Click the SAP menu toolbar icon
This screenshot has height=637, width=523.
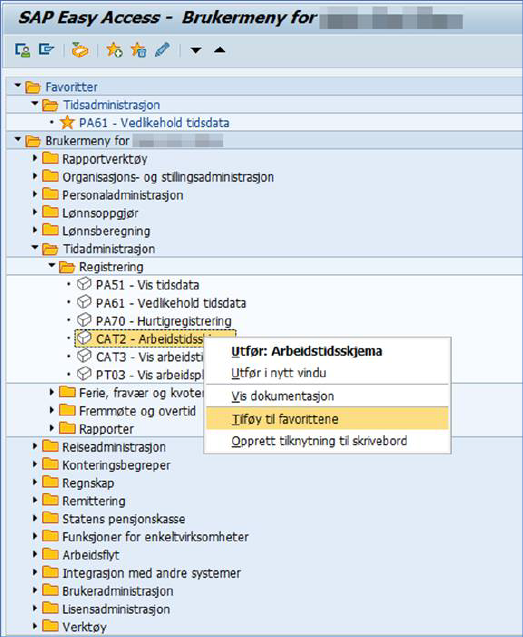[x=46, y=50]
